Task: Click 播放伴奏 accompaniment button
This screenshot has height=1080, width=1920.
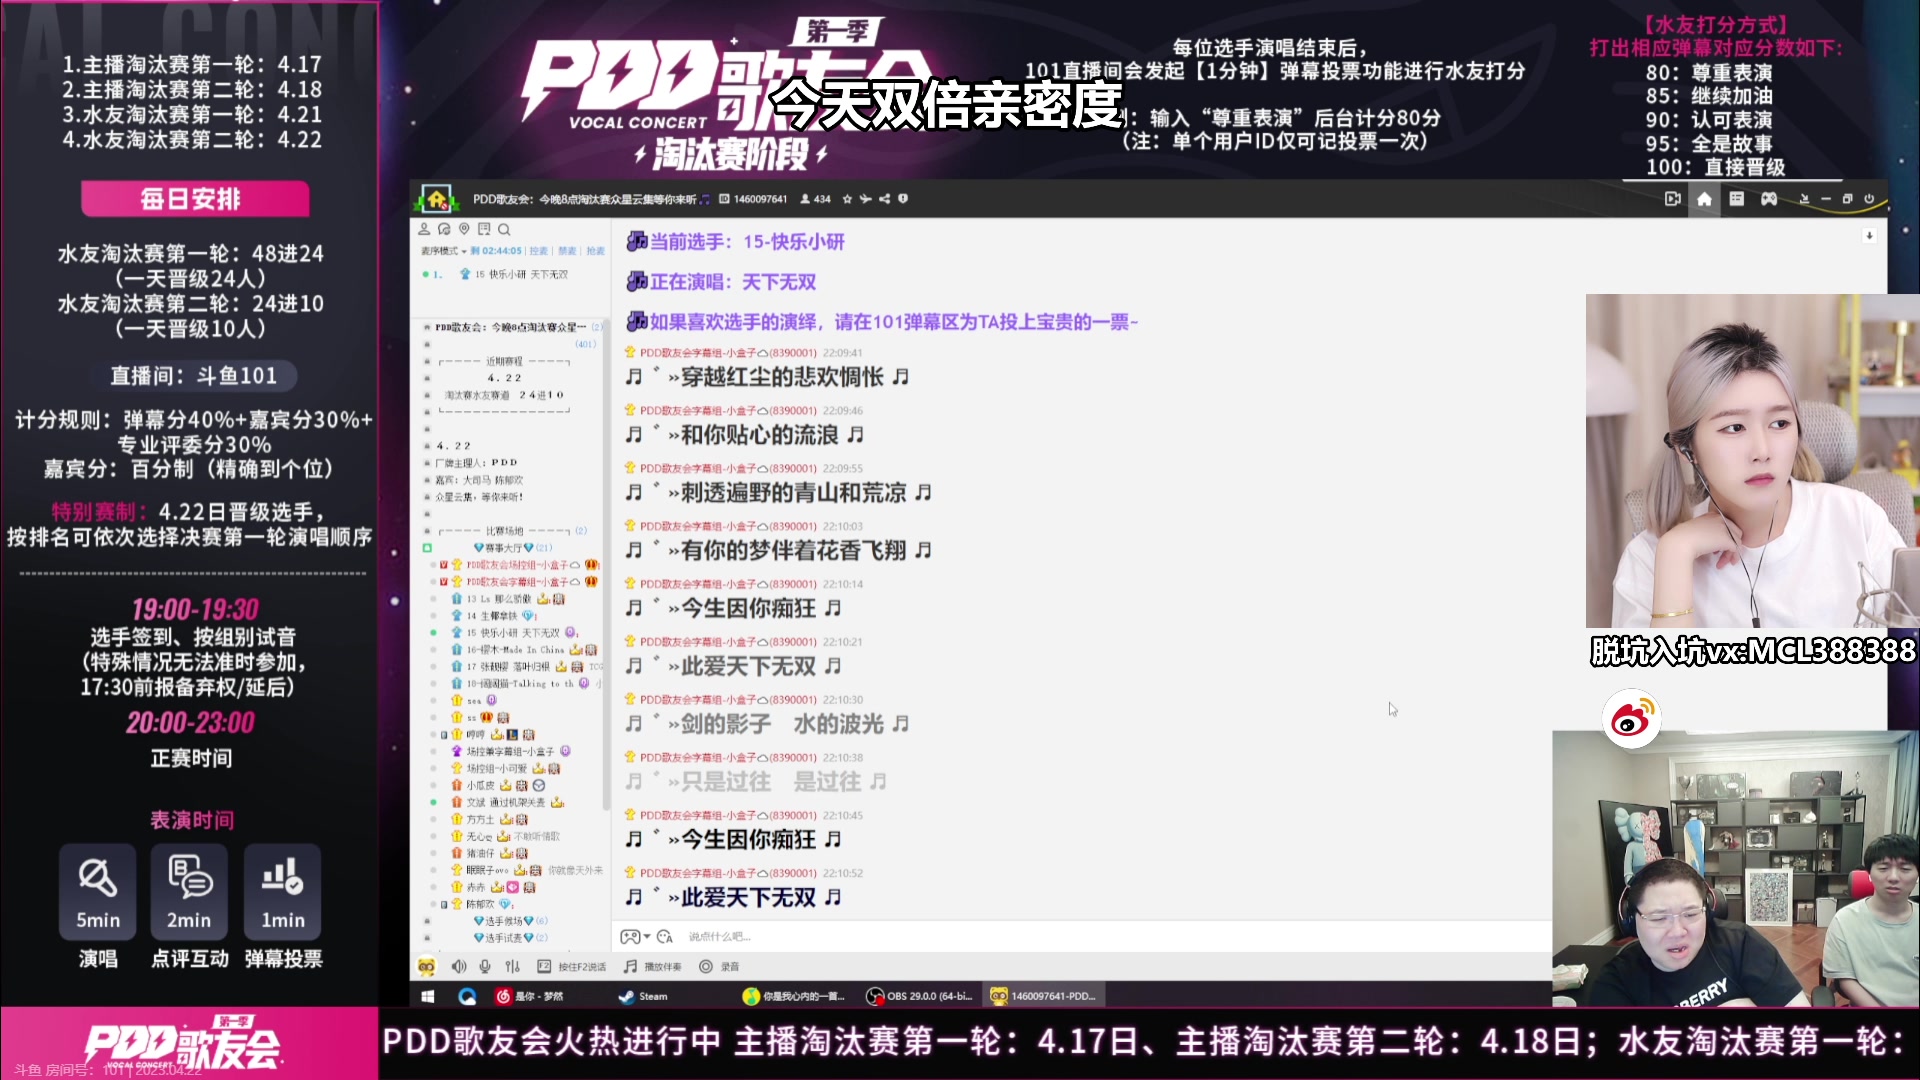Action: 653,967
